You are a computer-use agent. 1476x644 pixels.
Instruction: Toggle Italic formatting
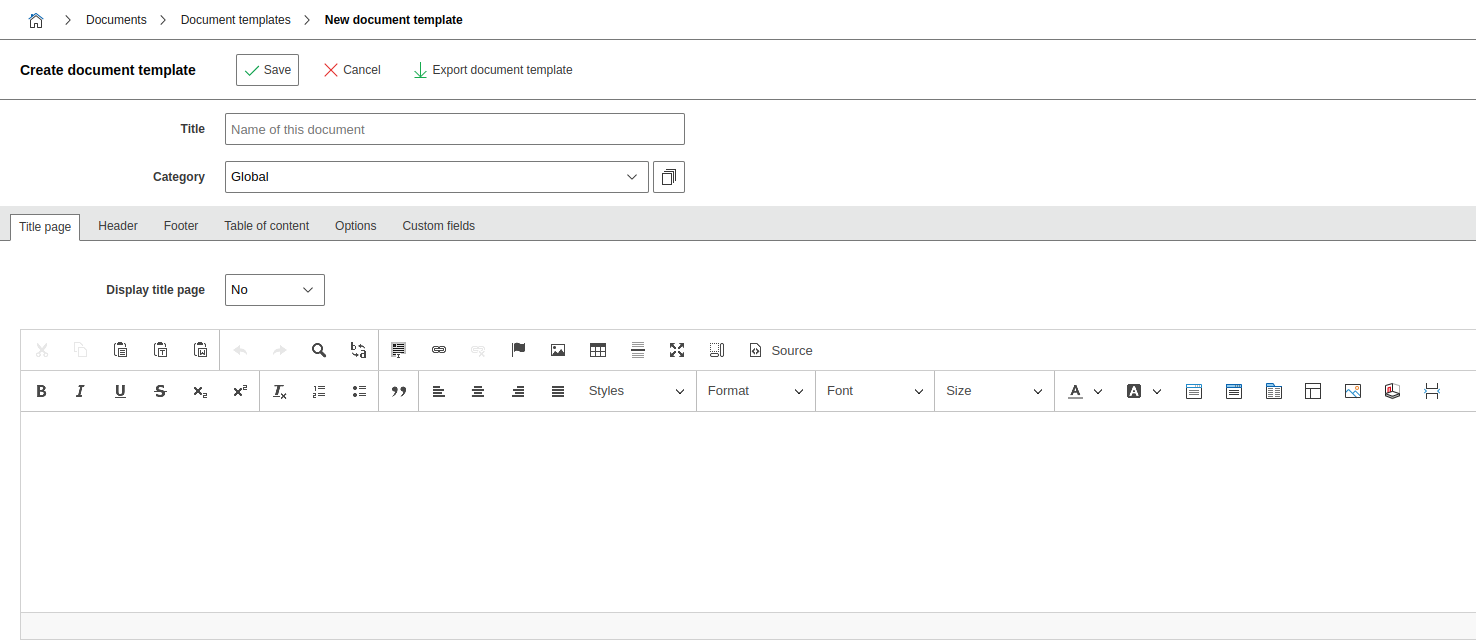(81, 391)
